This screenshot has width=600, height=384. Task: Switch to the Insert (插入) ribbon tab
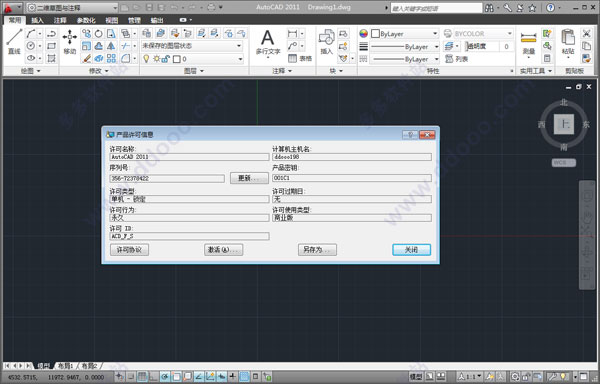37,20
